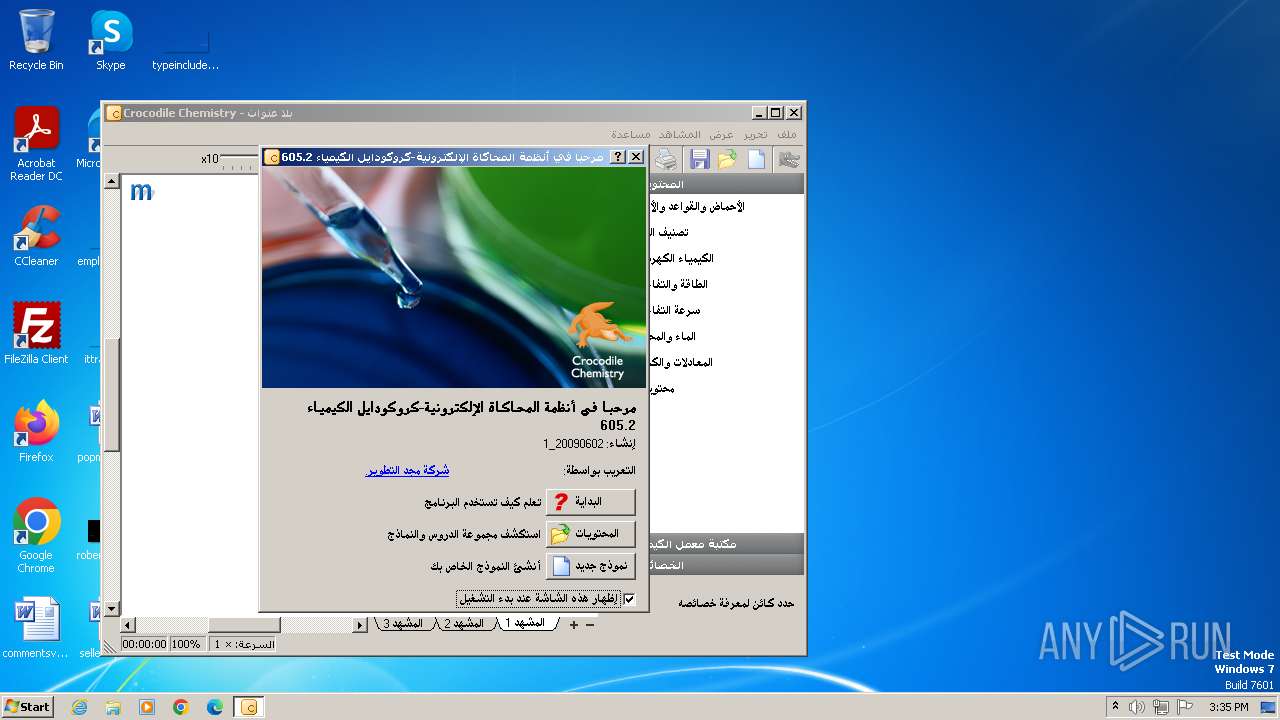Select the الماء والمح… contents entry
1280x720 pixels.
pyautogui.click(x=673, y=336)
